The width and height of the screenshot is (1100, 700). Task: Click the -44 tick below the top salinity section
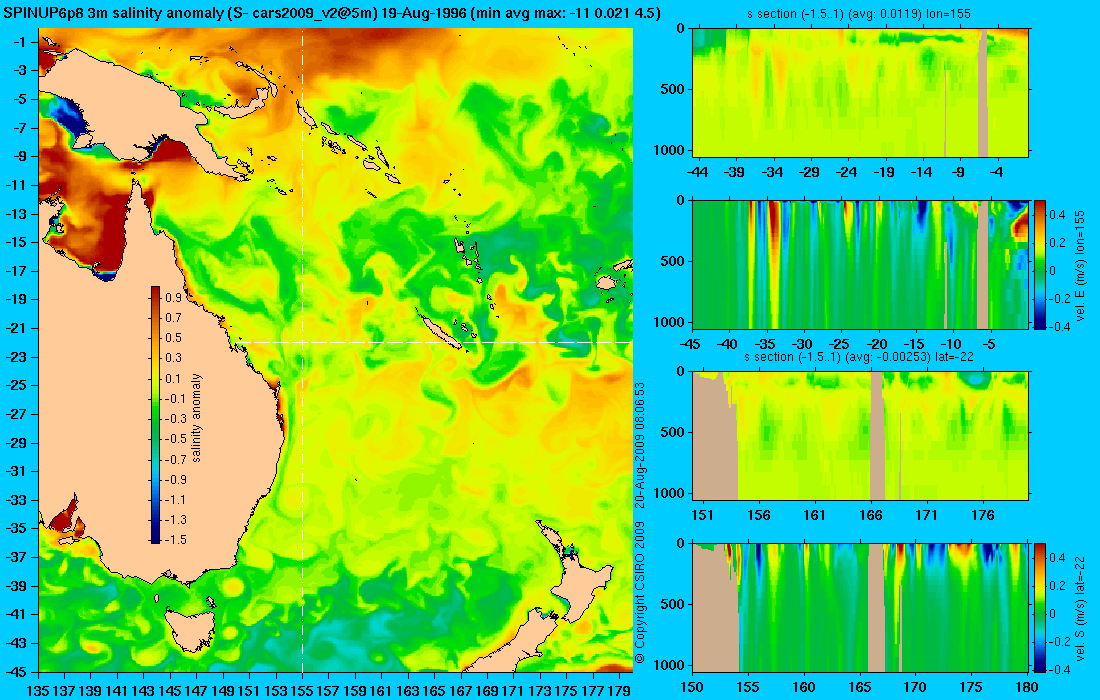tap(697, 172)
